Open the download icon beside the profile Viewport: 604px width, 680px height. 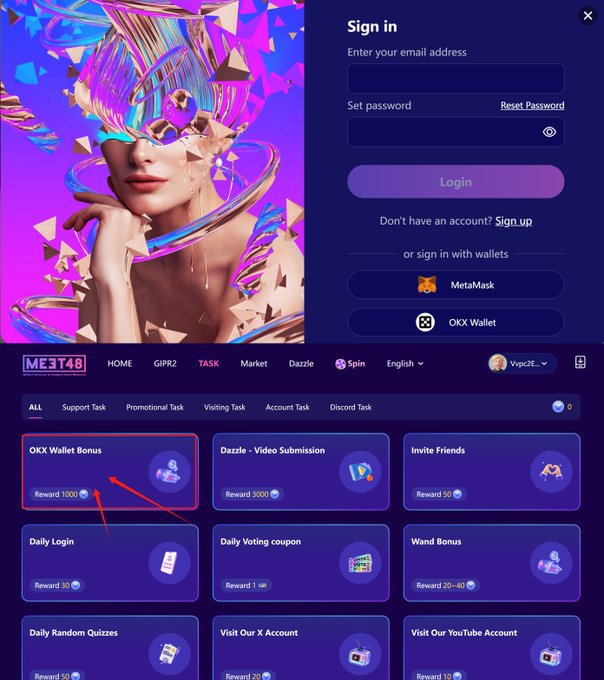tap(580, 362)
